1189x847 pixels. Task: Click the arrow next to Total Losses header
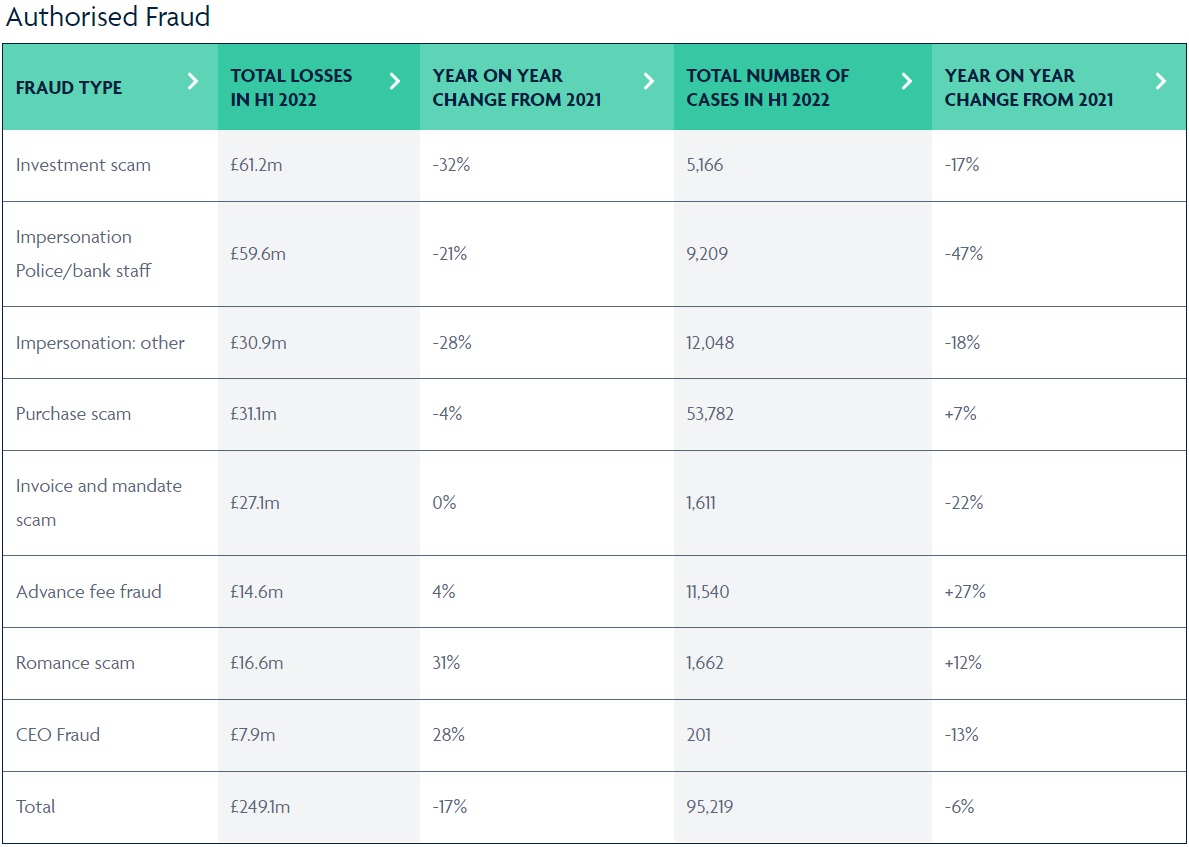(x=395, y=81)
